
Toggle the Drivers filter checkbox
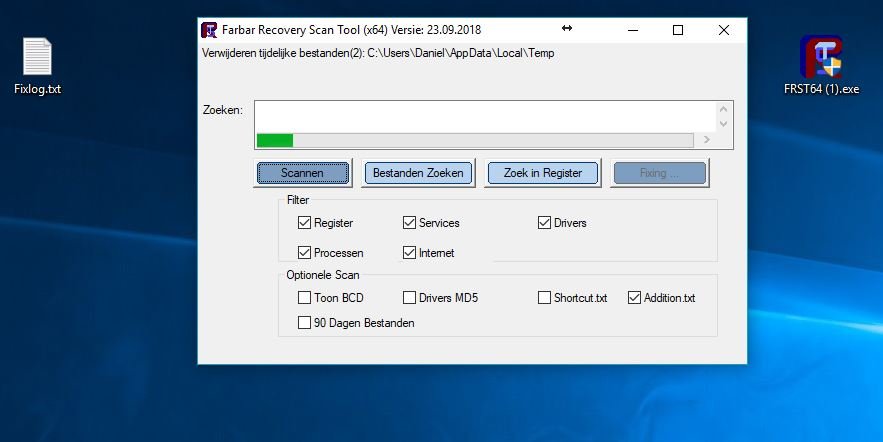click(x=544, y=222)
